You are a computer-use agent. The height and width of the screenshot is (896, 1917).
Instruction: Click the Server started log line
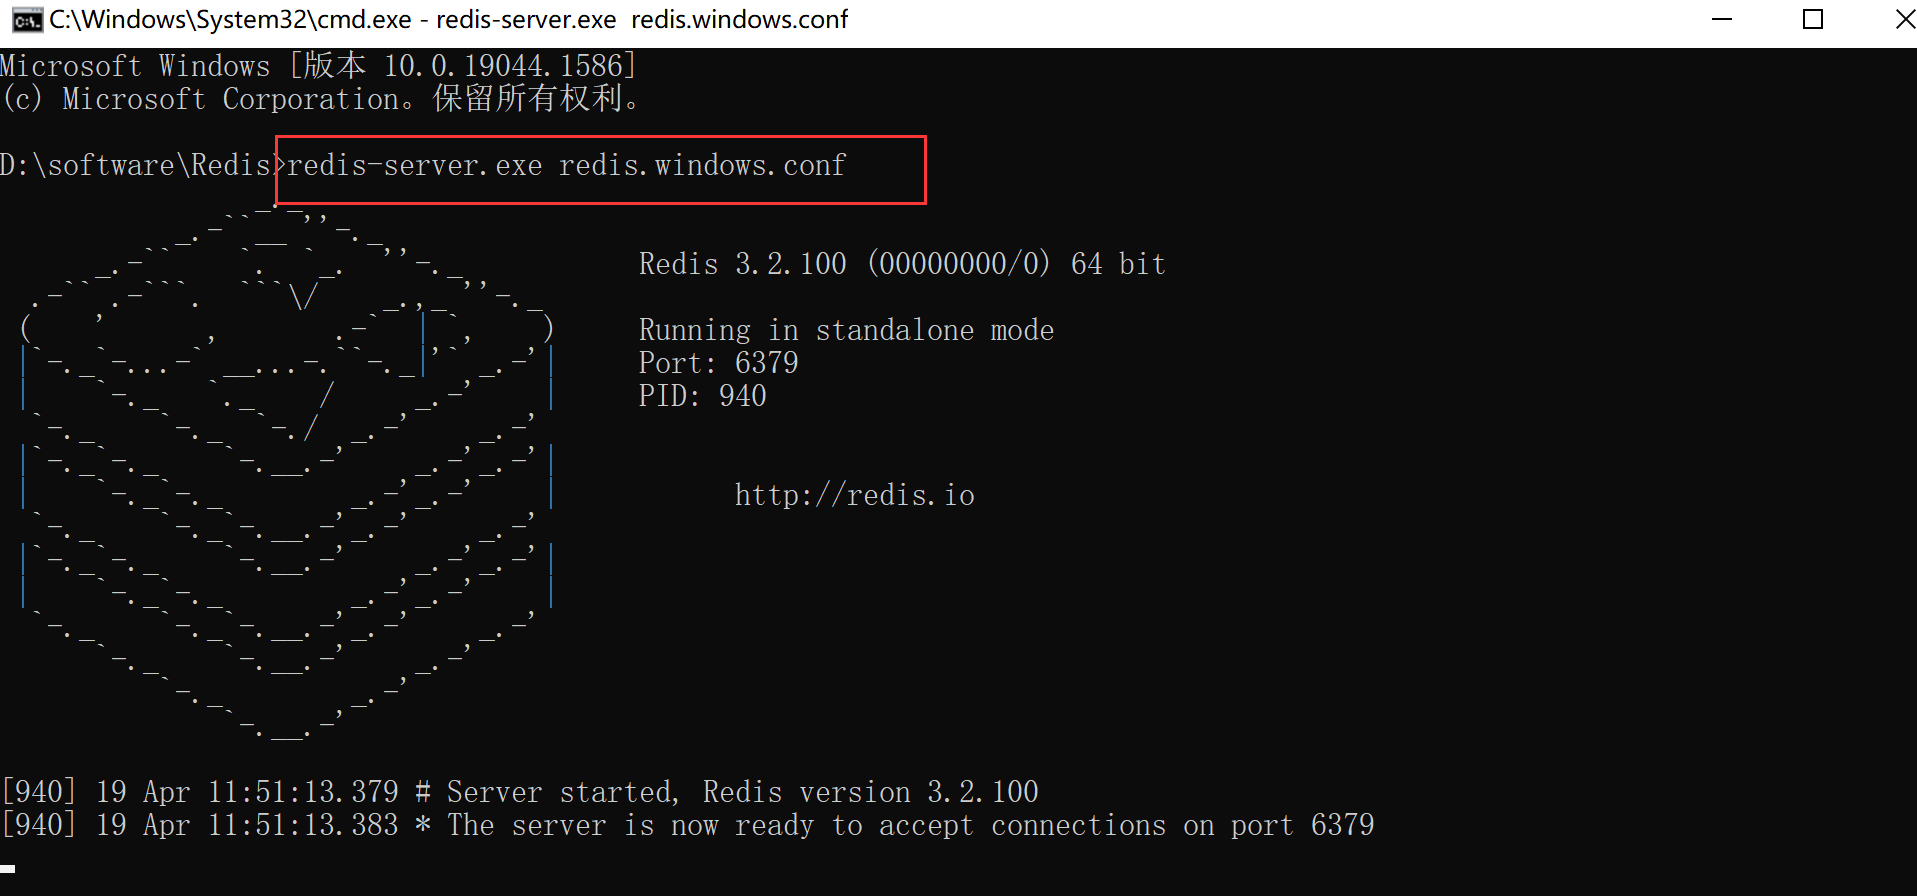[520, 791]
